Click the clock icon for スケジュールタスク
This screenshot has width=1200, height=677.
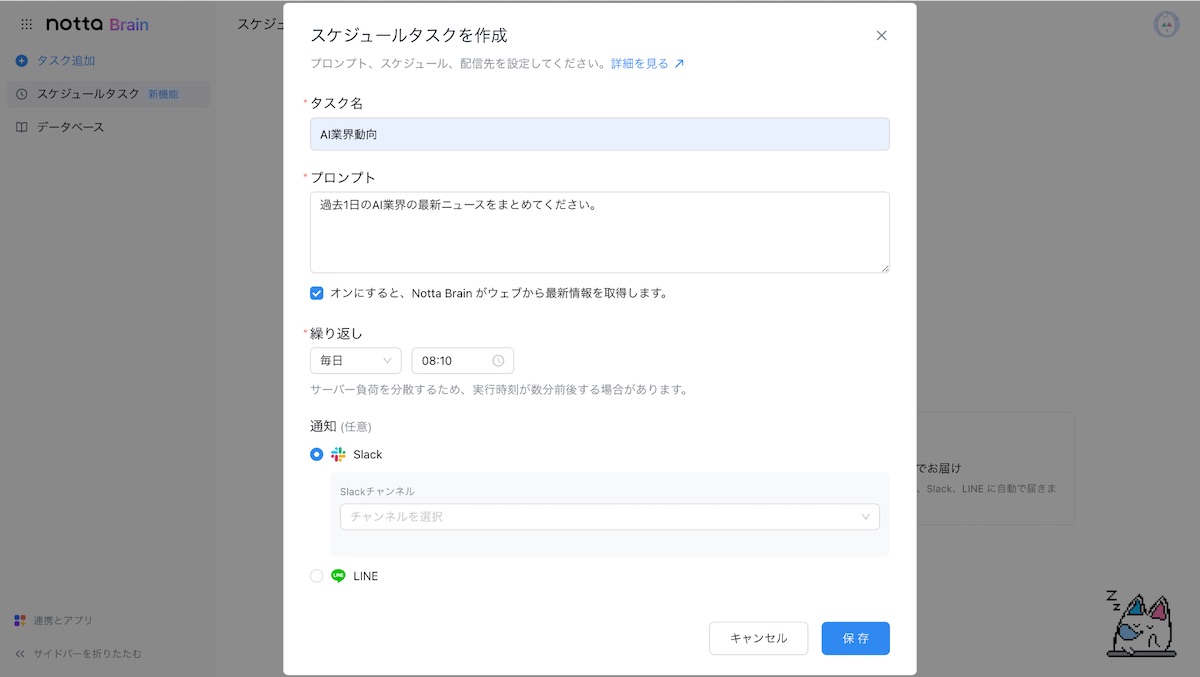pos(22,94)
